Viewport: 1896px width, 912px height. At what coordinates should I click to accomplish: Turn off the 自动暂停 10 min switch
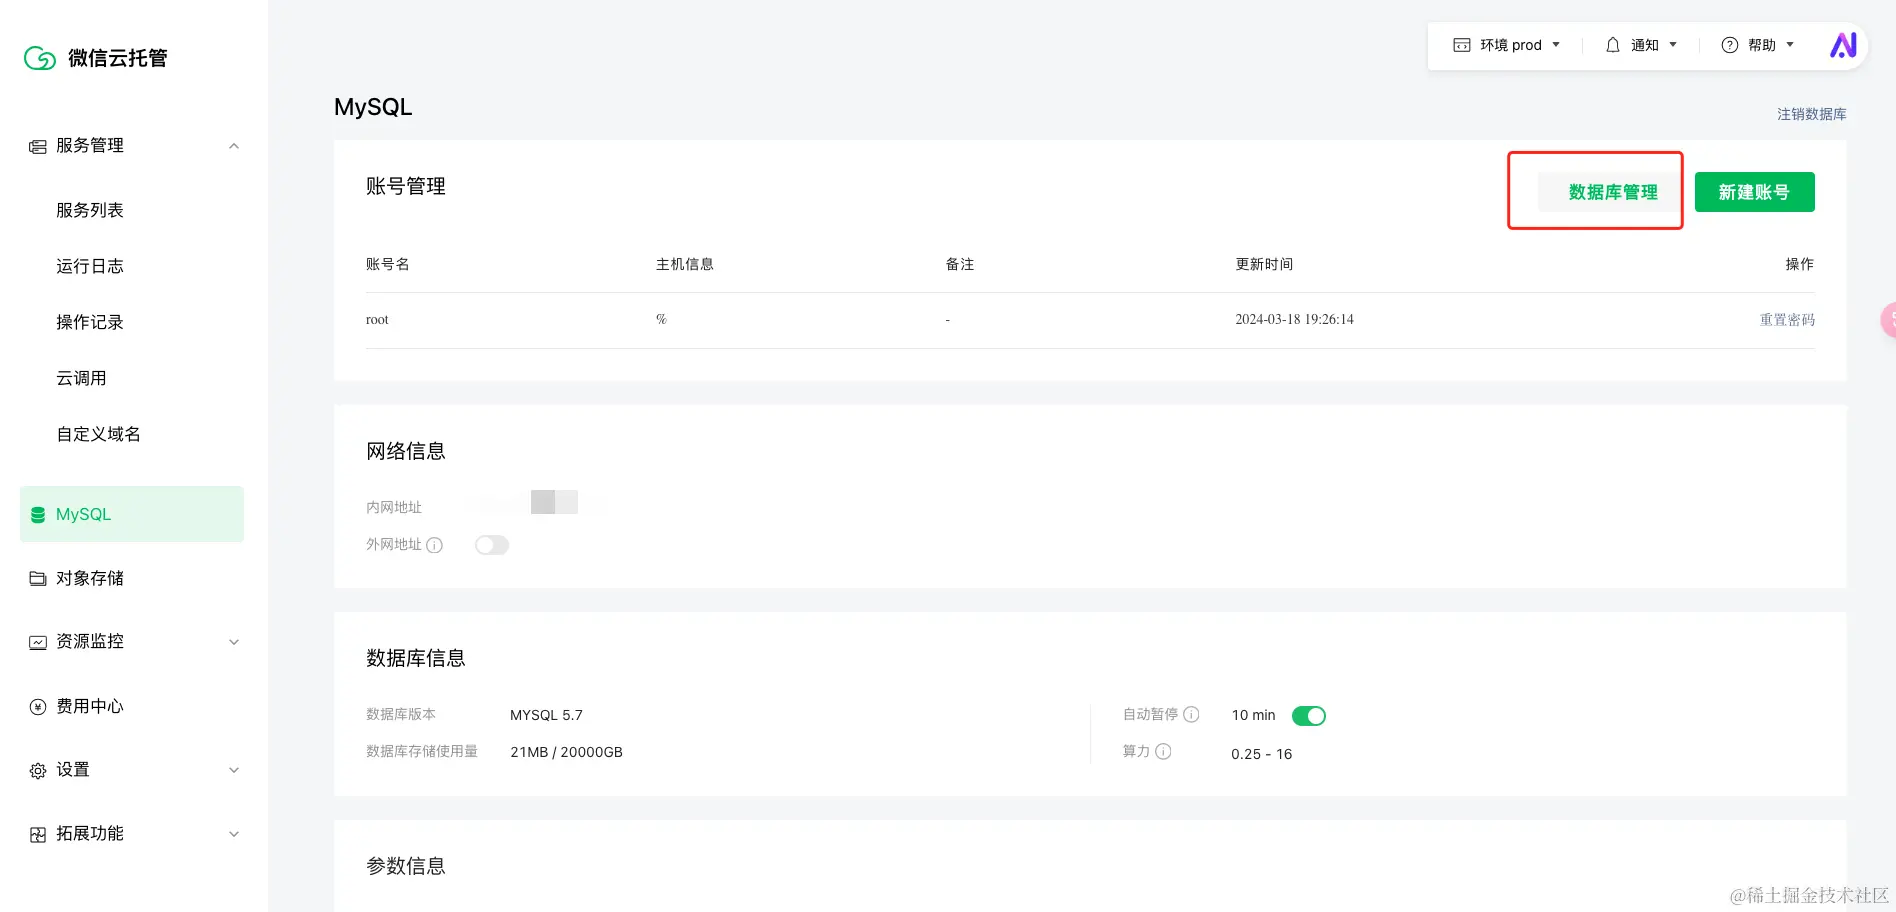(1309, 716)
